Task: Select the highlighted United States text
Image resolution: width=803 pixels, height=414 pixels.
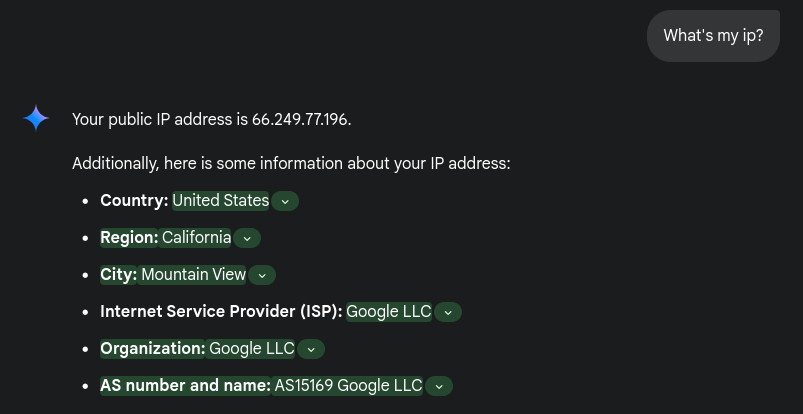Action: click(x=221, y=200)
